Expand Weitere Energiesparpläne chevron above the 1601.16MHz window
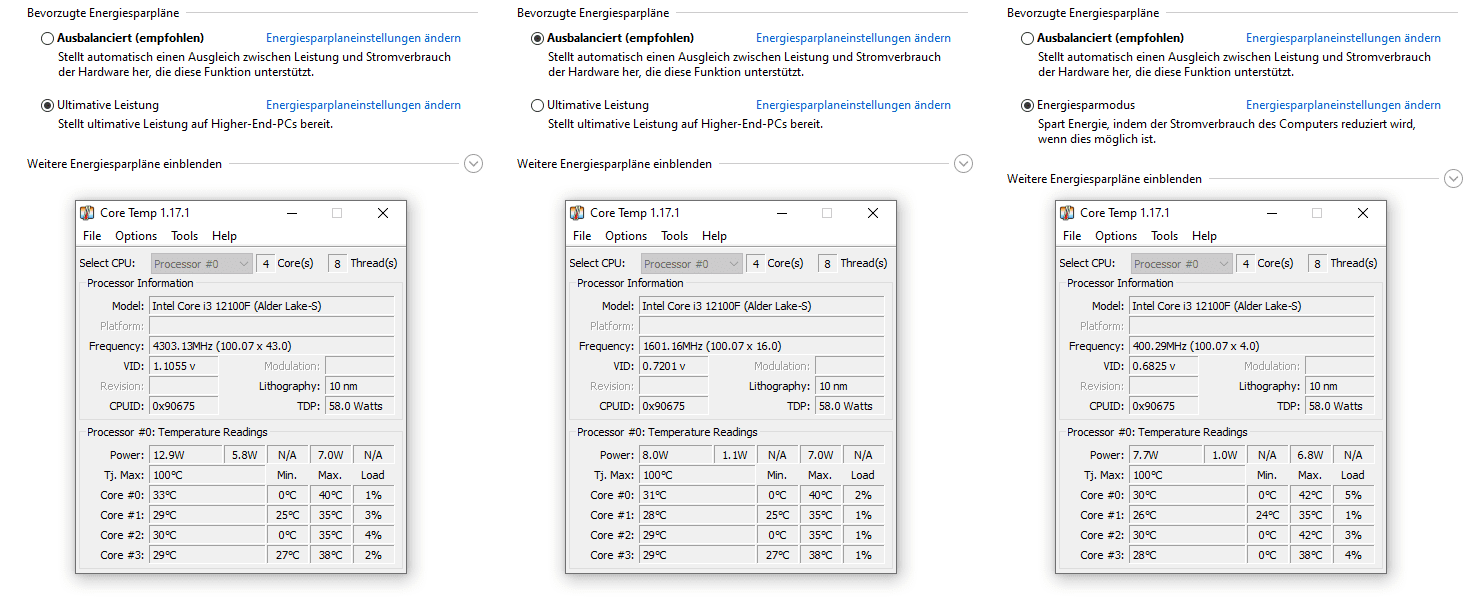Screen dimensions: 1470x600 963,163
